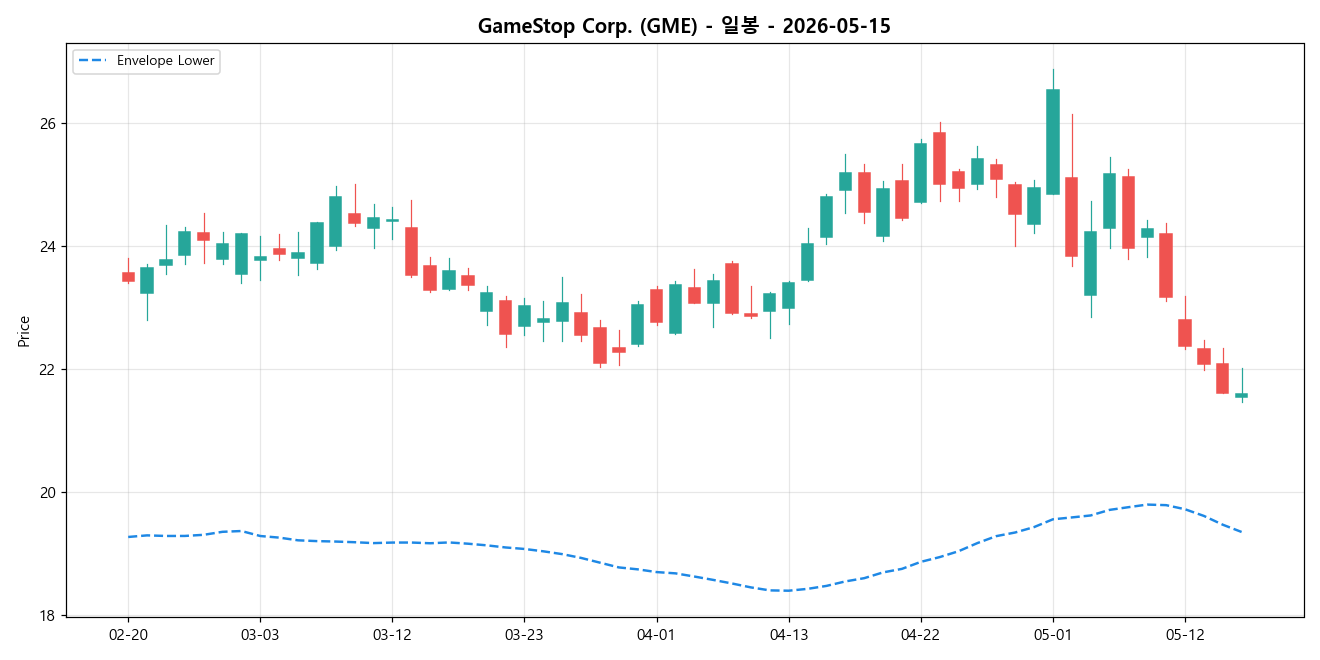This screenshot has width=1320, height=660.
Task: Click the 04-22 x-axis date label
Action: [920, 634]
